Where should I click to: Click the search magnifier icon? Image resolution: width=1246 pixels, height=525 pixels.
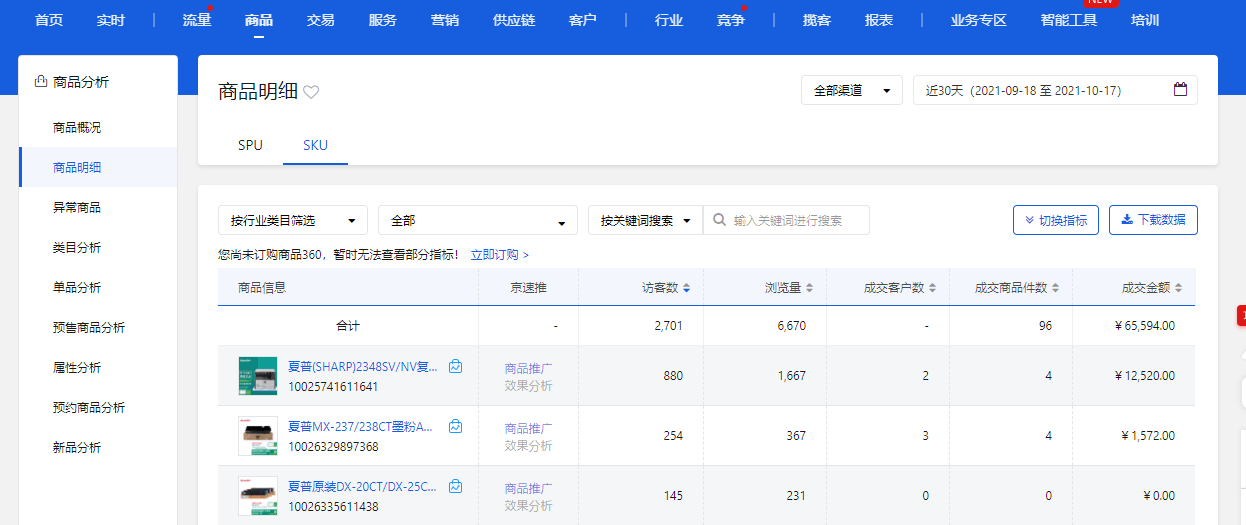718,220
